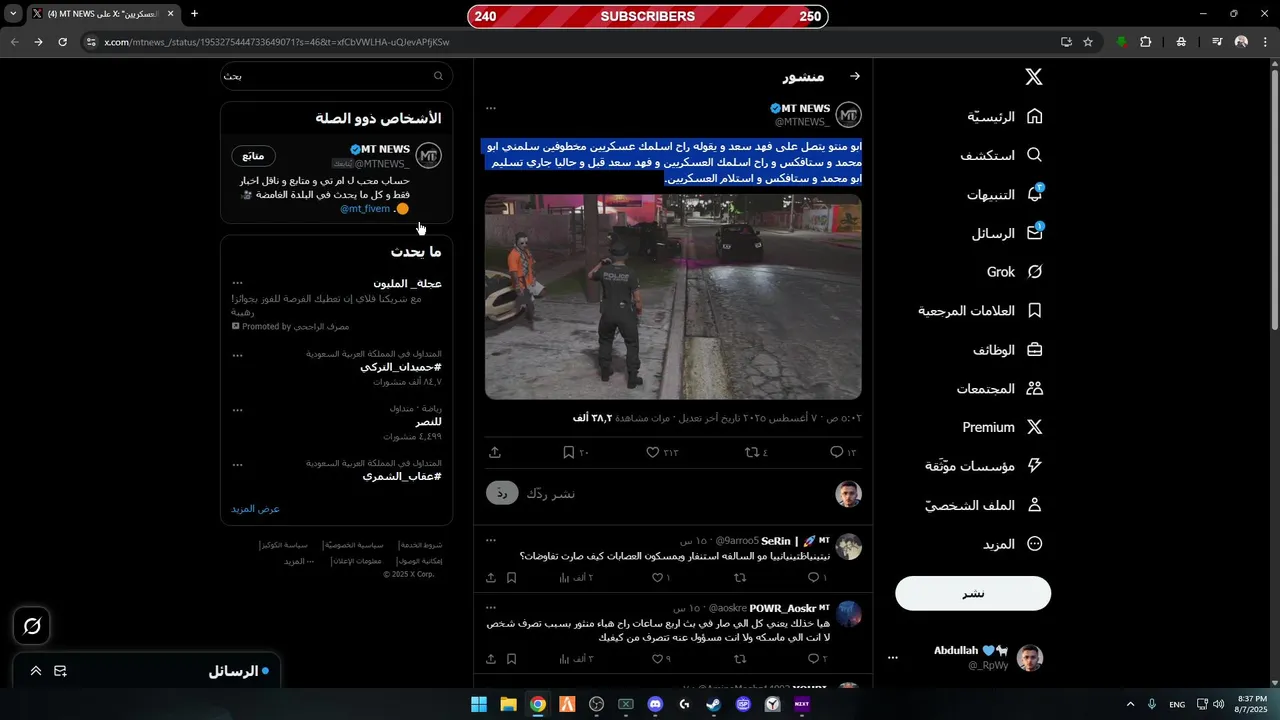
Task: Click the X logo in sidebar
Action: click(x=1034, y=77)
